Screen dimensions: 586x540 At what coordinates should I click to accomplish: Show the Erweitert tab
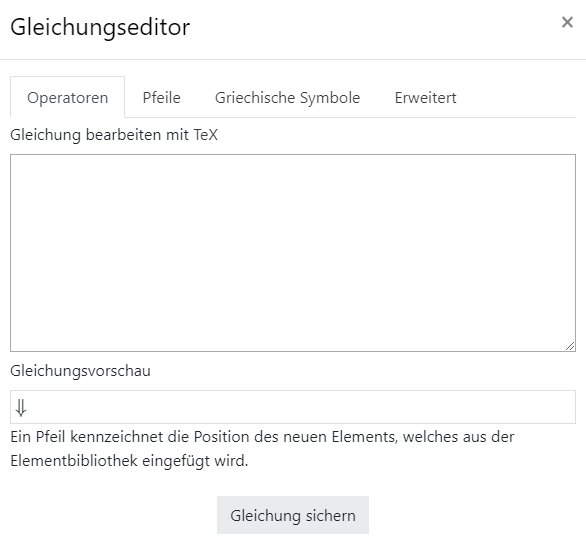[425, 98]
